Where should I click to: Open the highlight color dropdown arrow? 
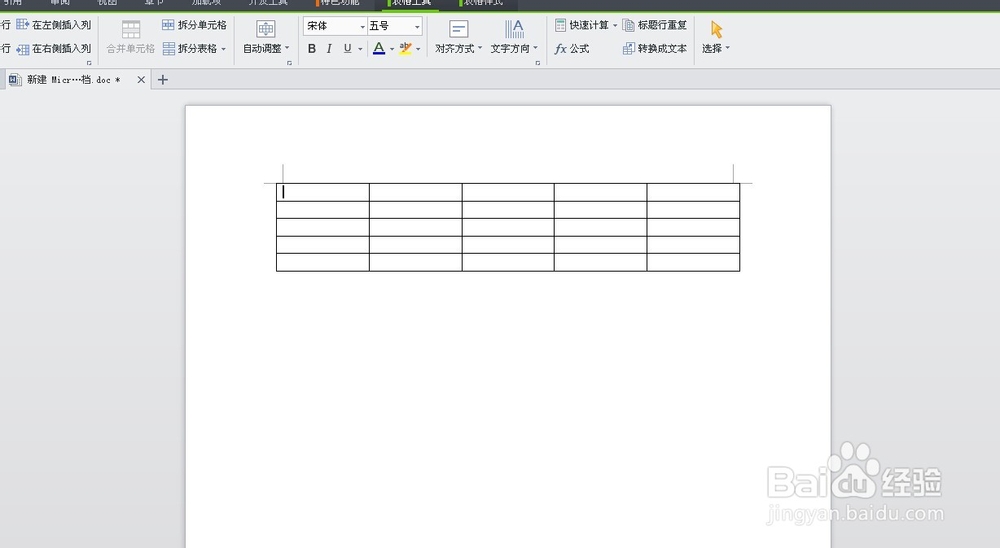pos(418,49)
